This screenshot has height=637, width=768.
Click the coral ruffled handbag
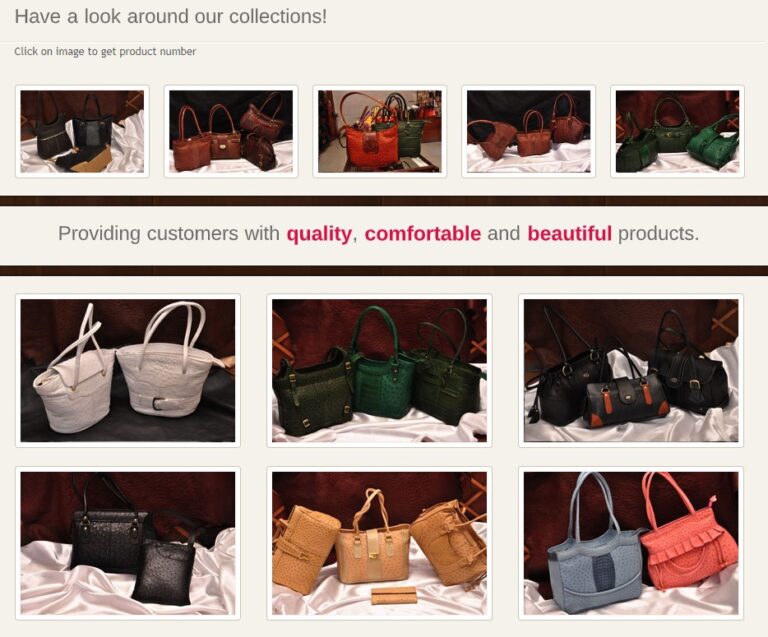[687, 543]
